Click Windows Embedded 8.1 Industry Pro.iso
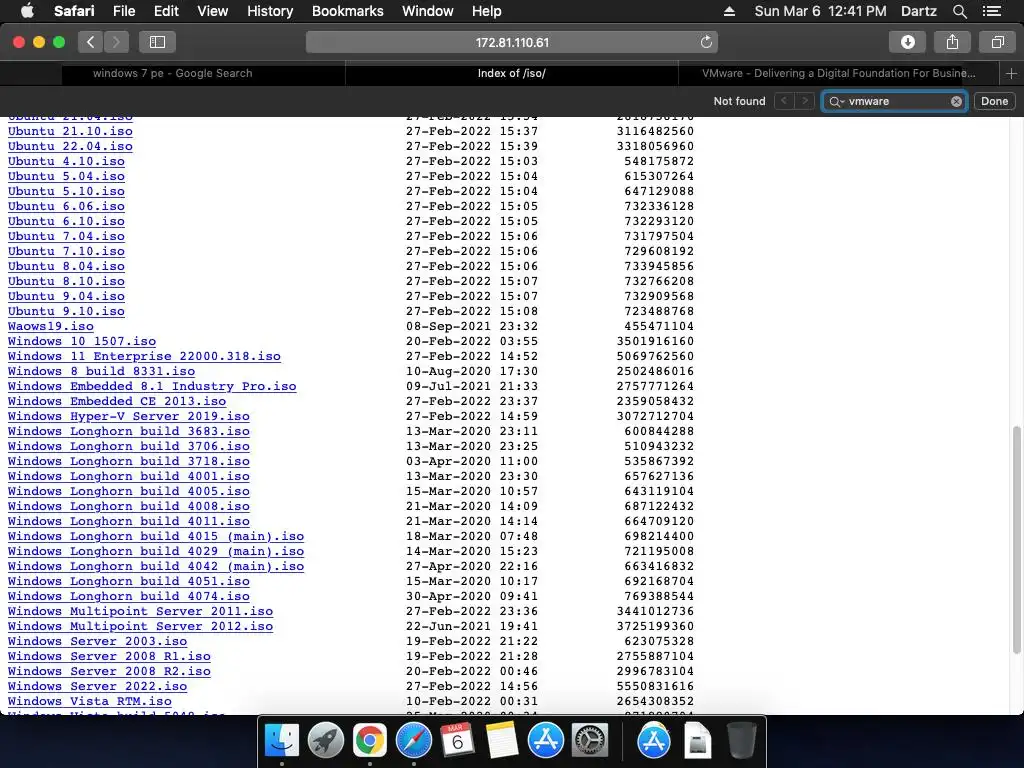Screen dimensions: 1024x768 click(x=152, y=386)
